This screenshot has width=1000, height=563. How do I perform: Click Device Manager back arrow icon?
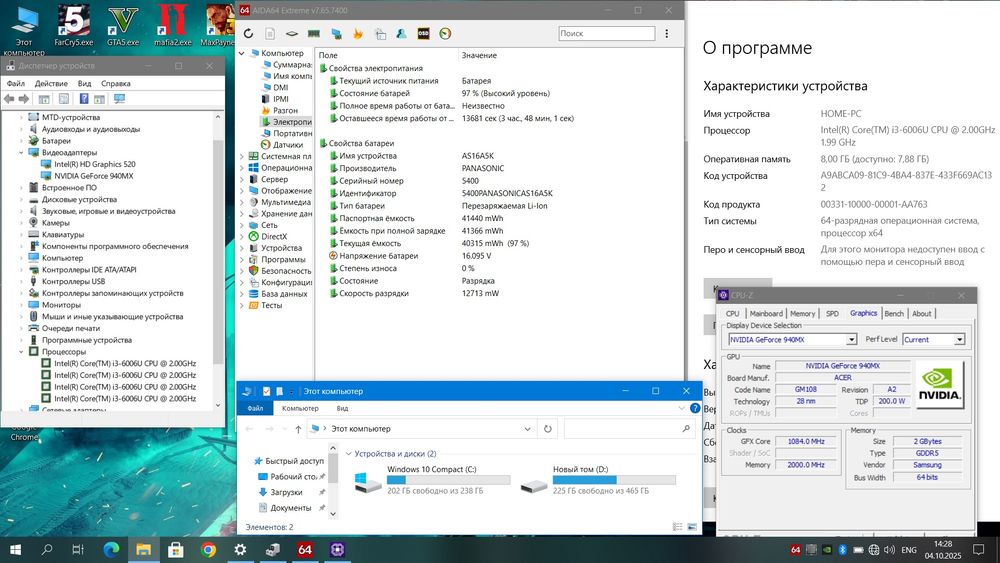9,99
